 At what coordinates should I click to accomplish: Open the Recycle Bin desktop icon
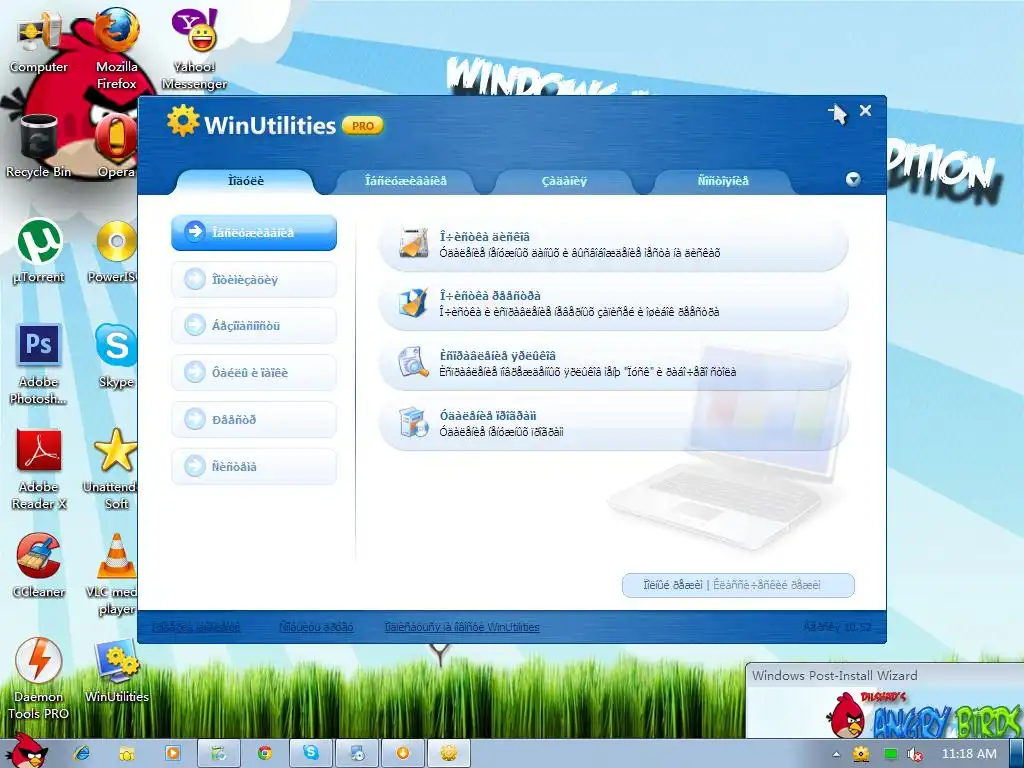pos(39,146)
